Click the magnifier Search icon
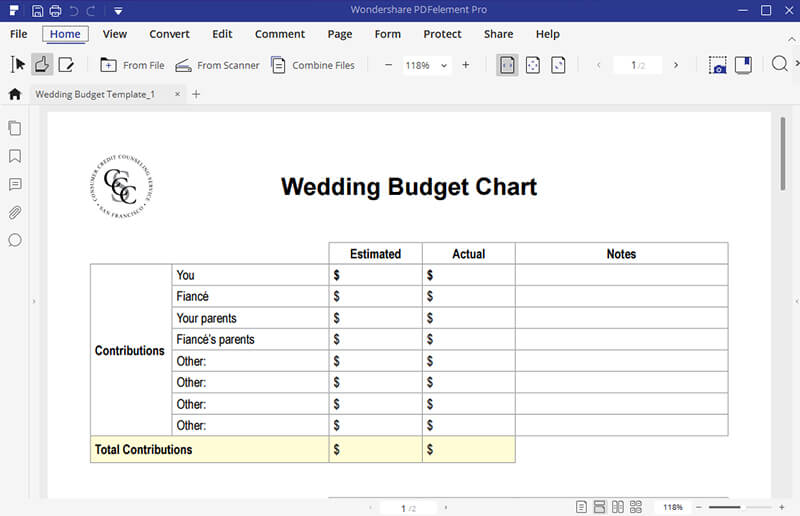 (x=779, y=65)
